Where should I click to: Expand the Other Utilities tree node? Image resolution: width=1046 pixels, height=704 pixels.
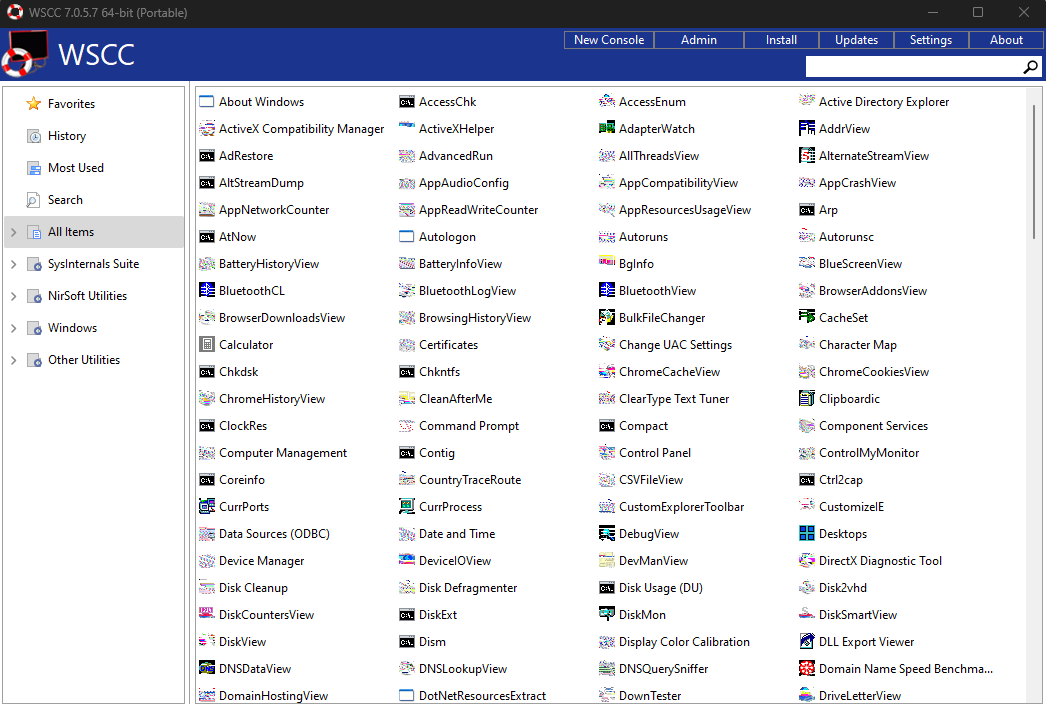(x=13, y=360)
